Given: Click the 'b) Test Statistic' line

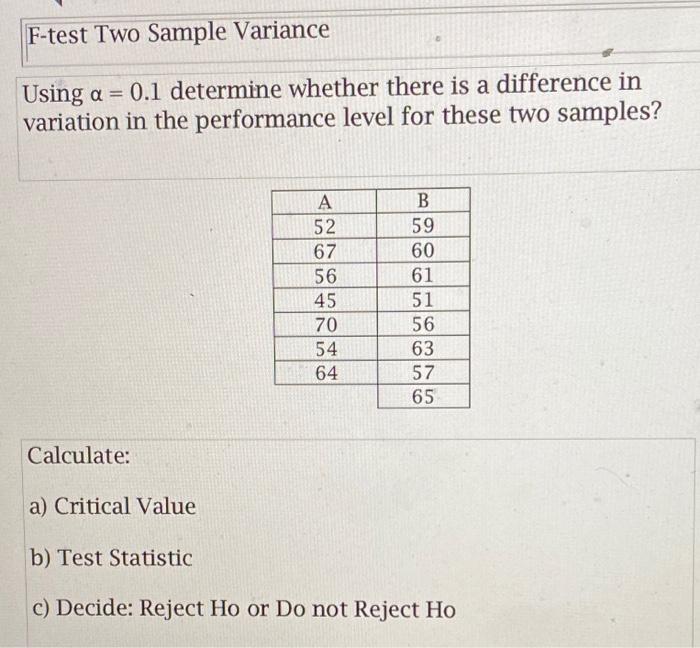Looking at the screenshot, I should point(111,557).
